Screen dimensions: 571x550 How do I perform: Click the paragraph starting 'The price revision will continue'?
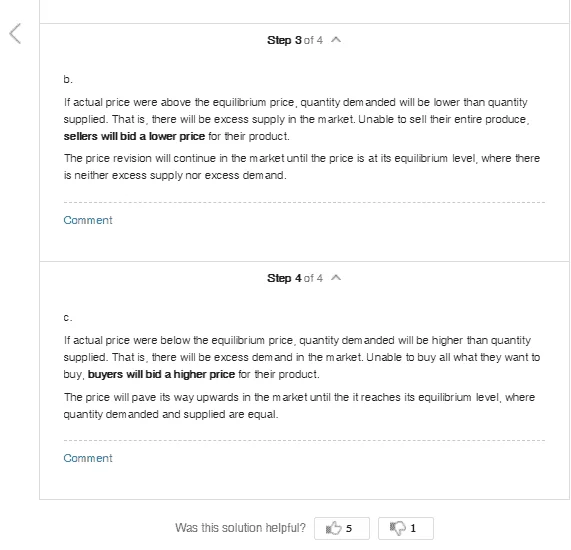(302, 167)
